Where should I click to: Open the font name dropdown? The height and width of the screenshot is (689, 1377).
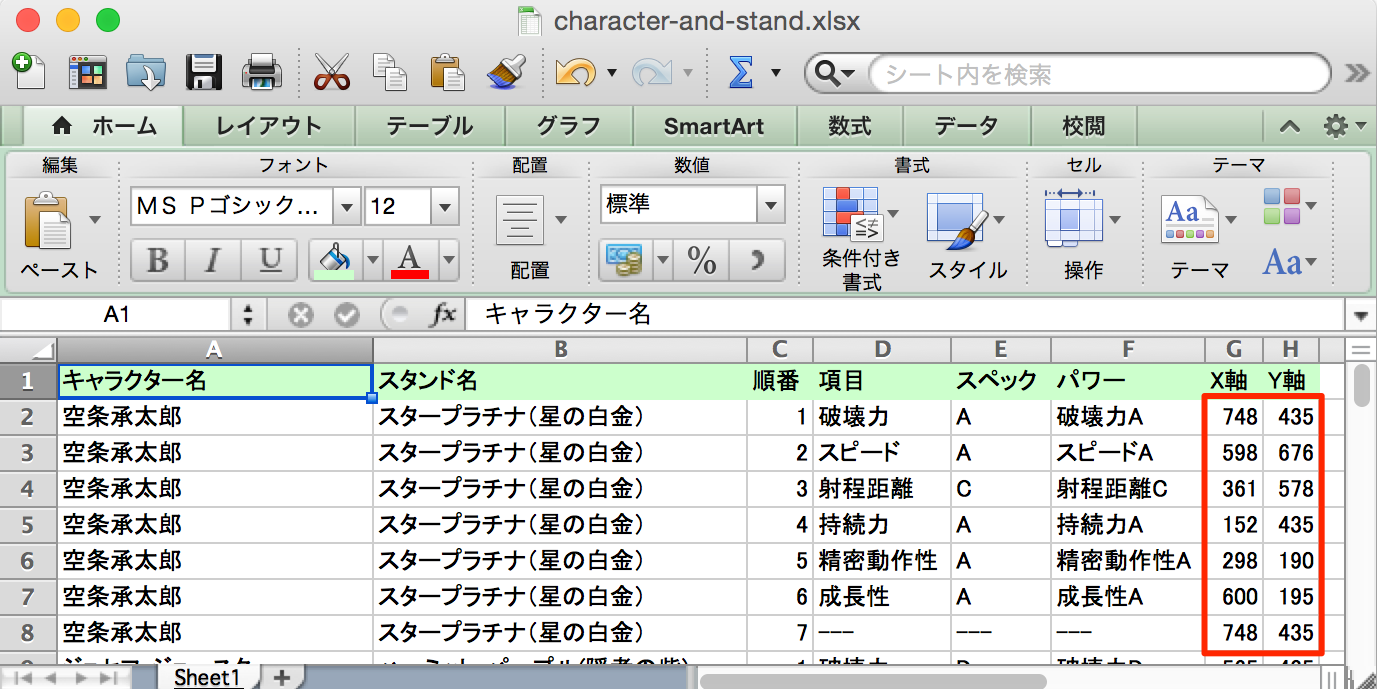(x=347, y=207)
